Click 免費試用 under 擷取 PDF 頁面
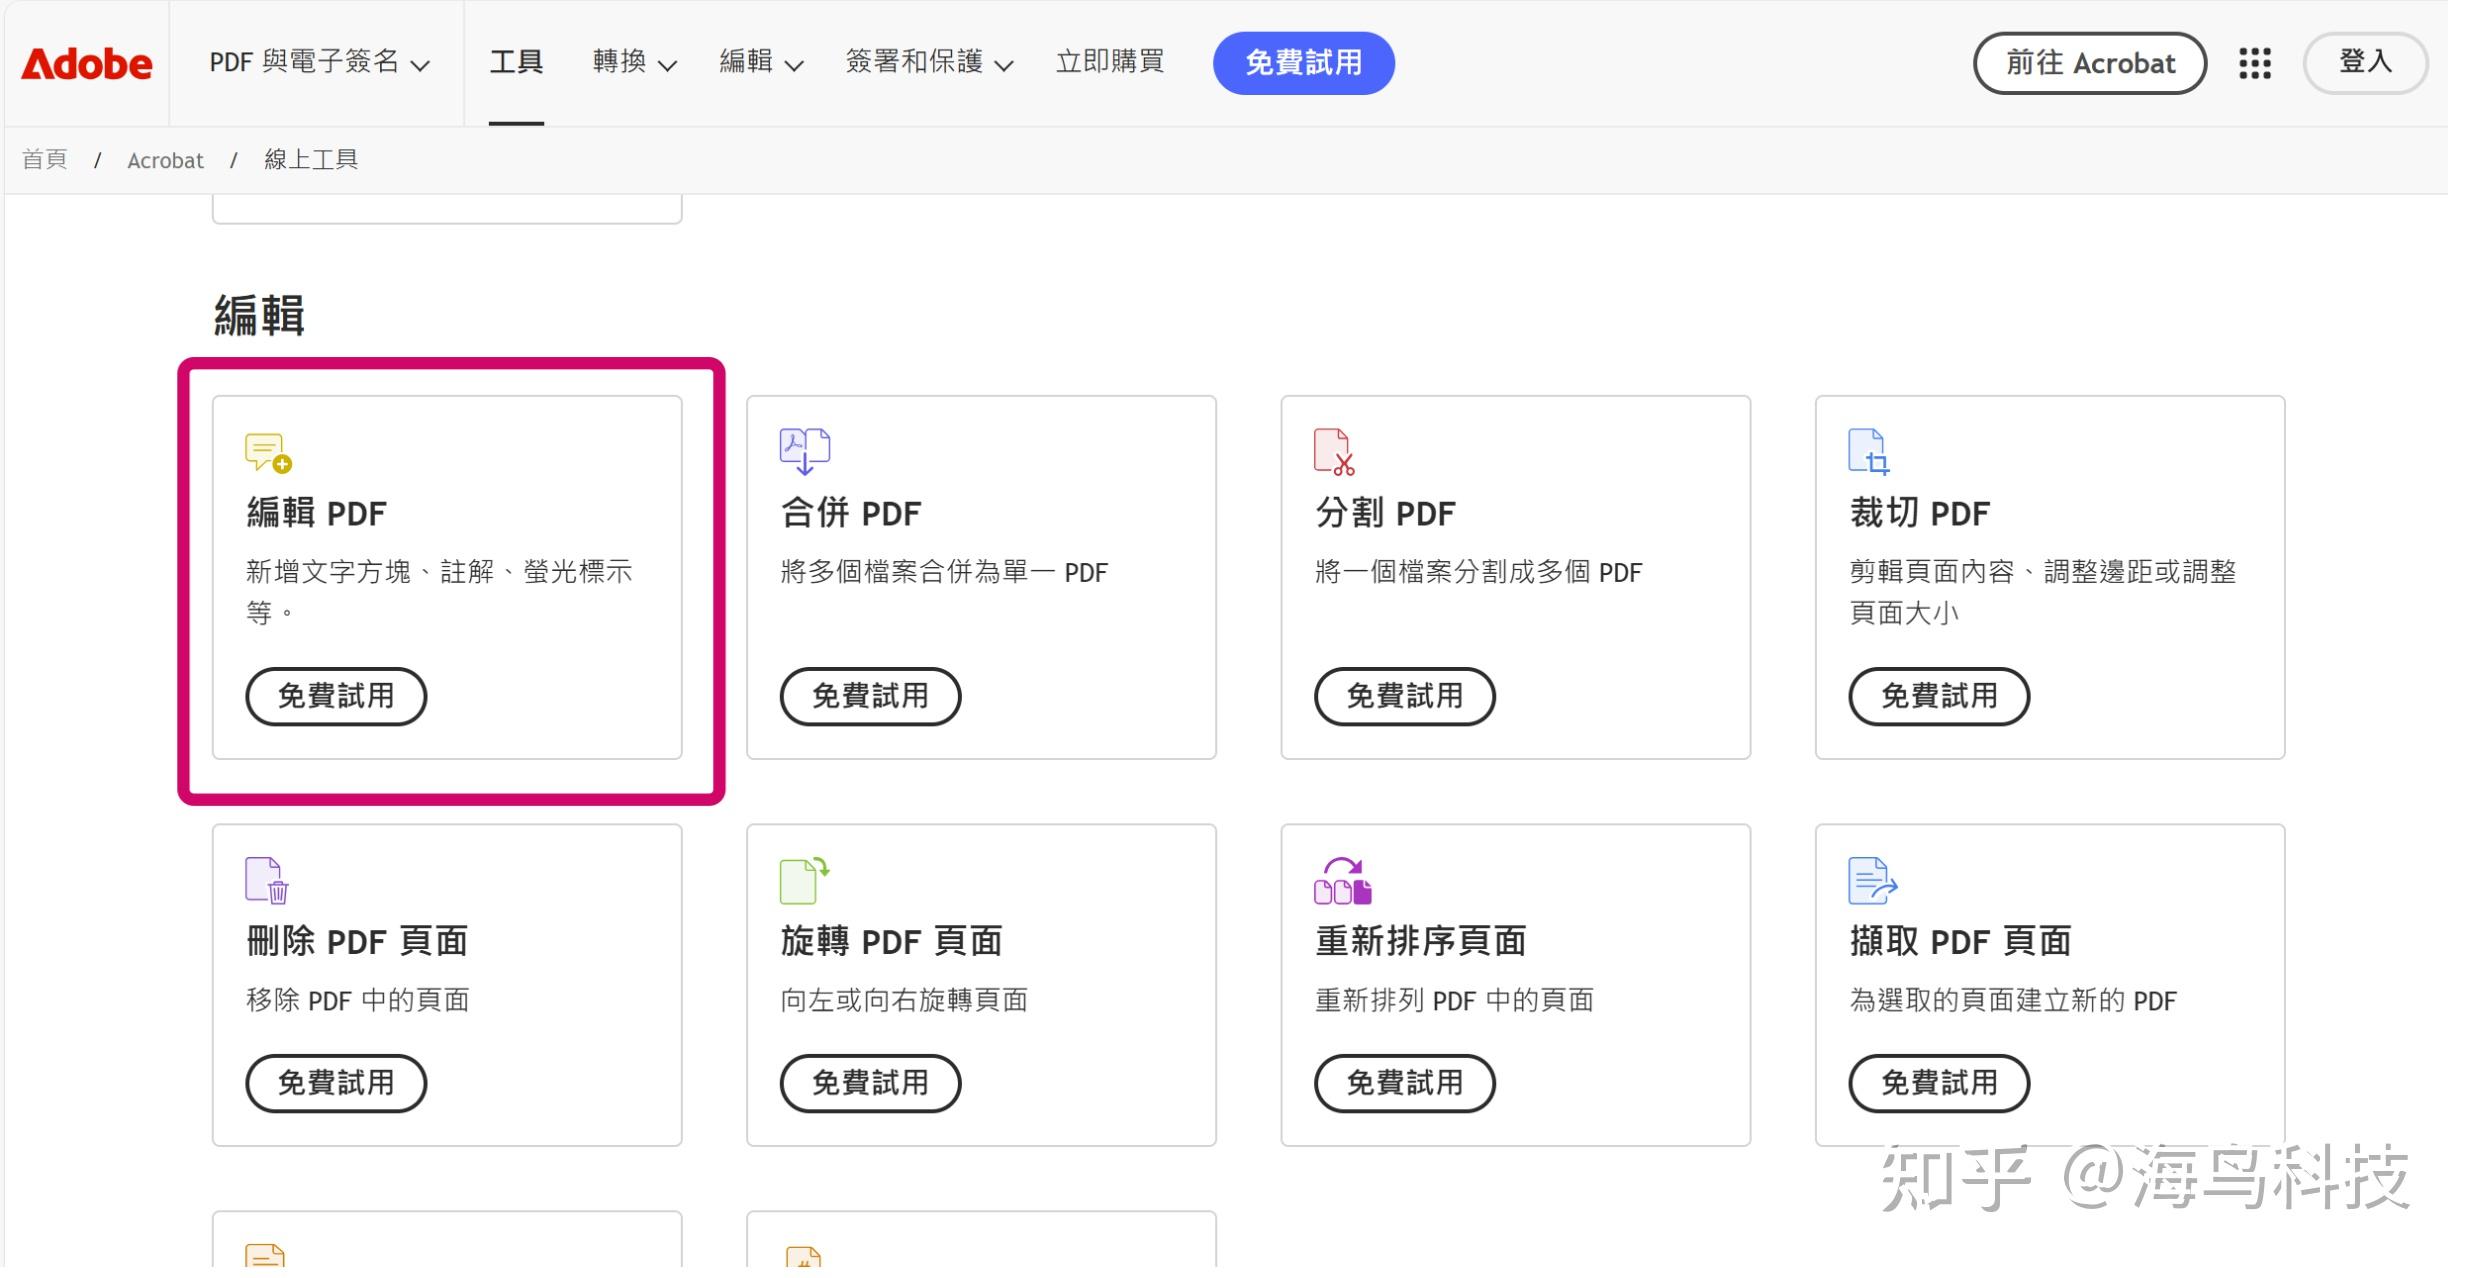This screenshot has width=2474, height=1278. [1939, 1083]
